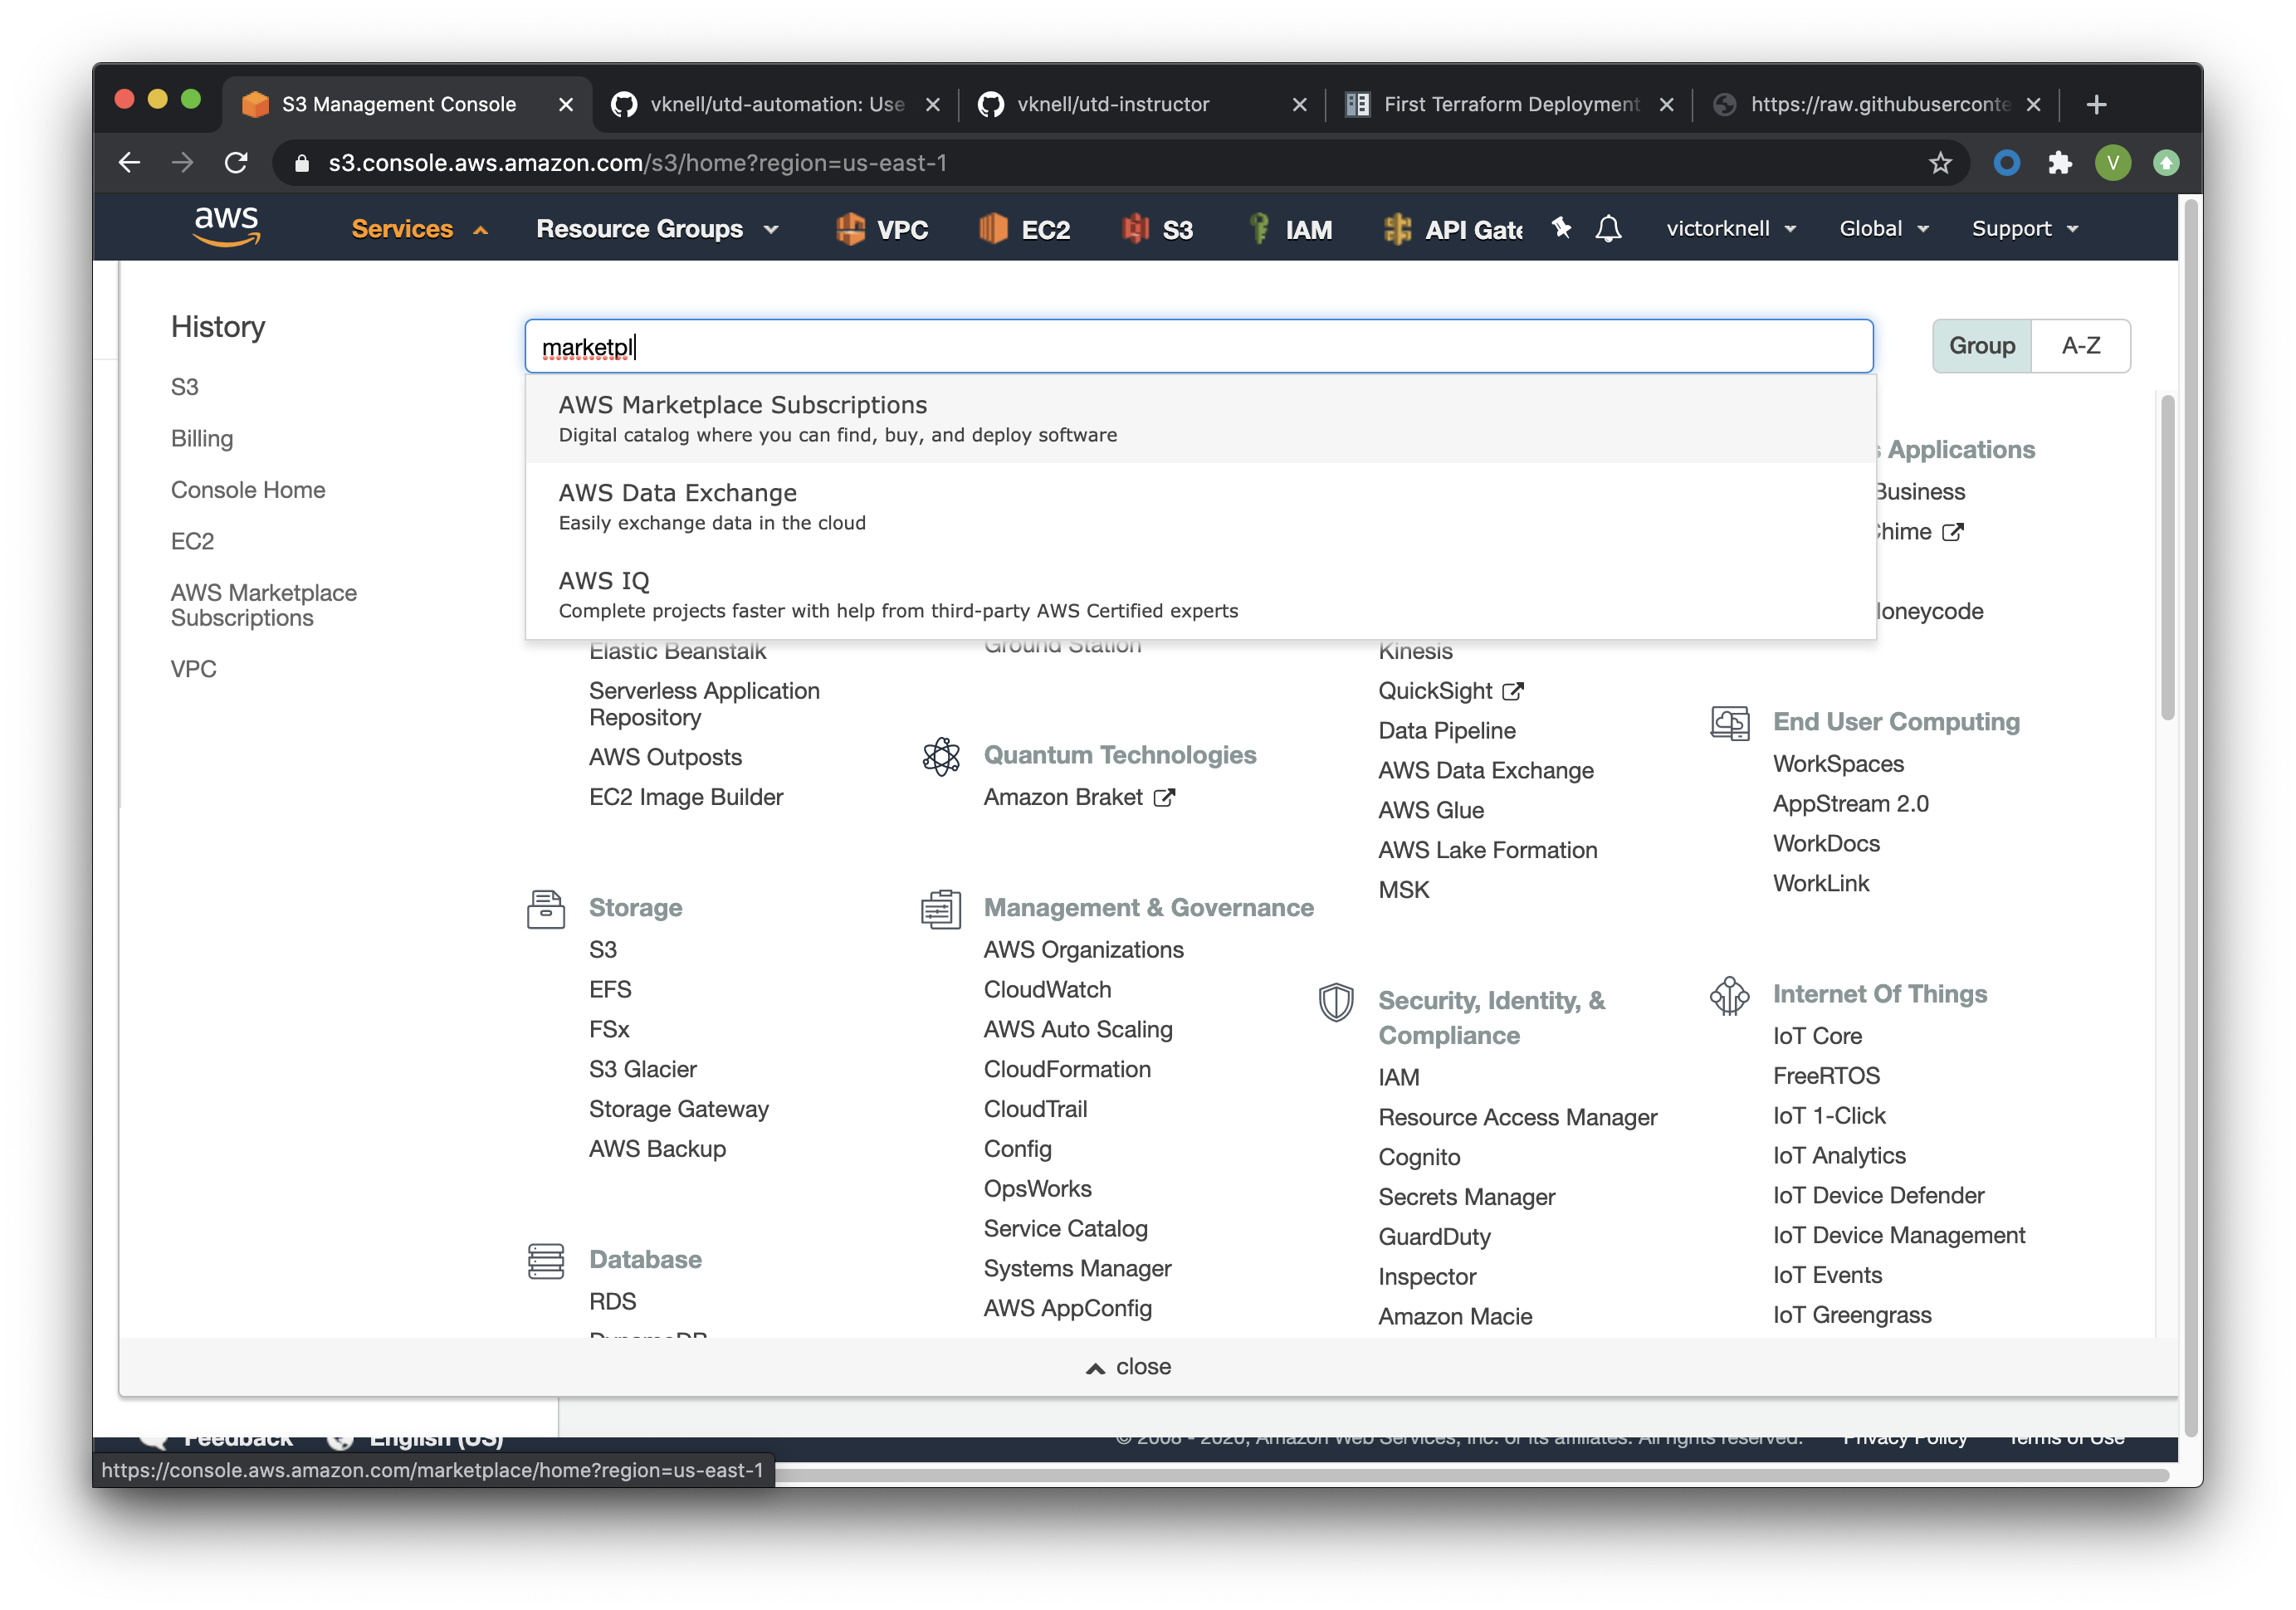Select AWS Marketplace Subscriptions search suggestion
Viewport: 2296px width, 1610px height.
(1200, 419)
